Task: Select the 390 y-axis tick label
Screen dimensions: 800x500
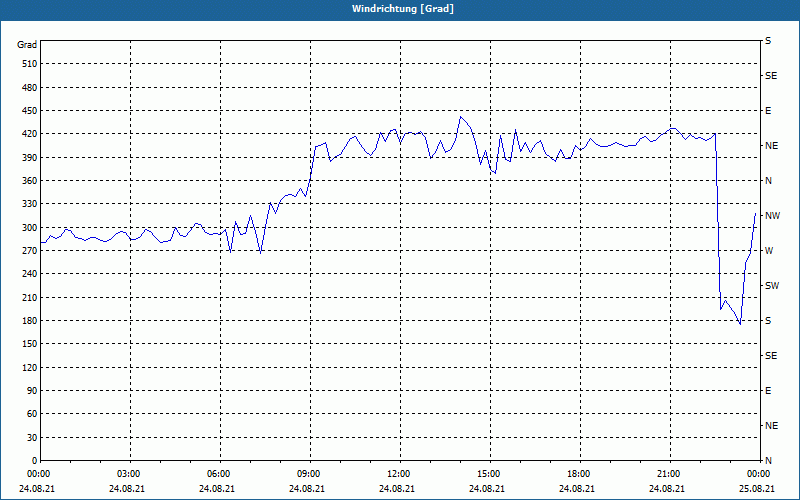Action: (30, 158)
